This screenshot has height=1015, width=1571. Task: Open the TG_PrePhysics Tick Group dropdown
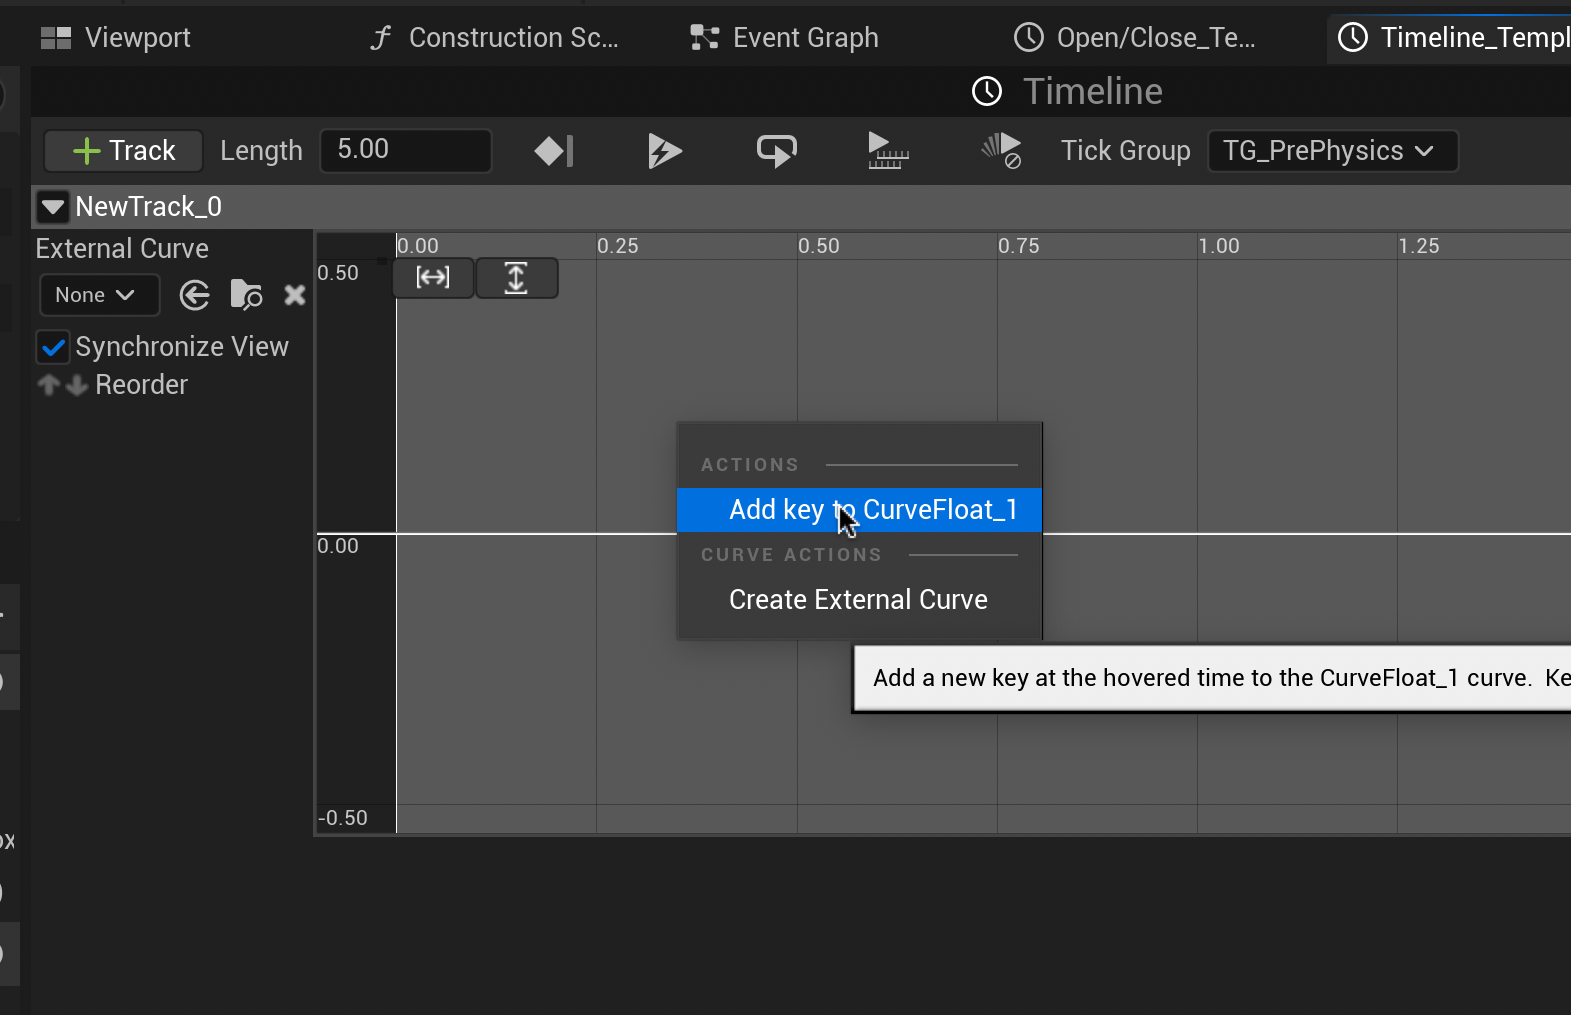click(1332, 151)
